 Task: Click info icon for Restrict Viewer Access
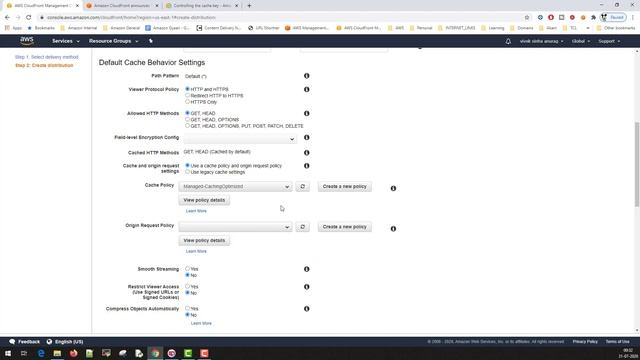[x=307, y=287]
